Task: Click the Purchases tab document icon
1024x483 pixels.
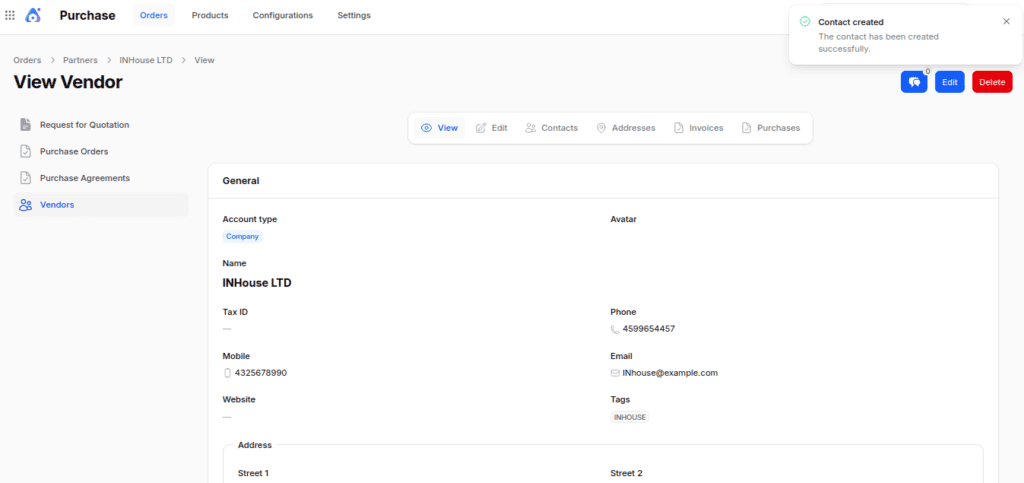Action: tap(746, 128)
